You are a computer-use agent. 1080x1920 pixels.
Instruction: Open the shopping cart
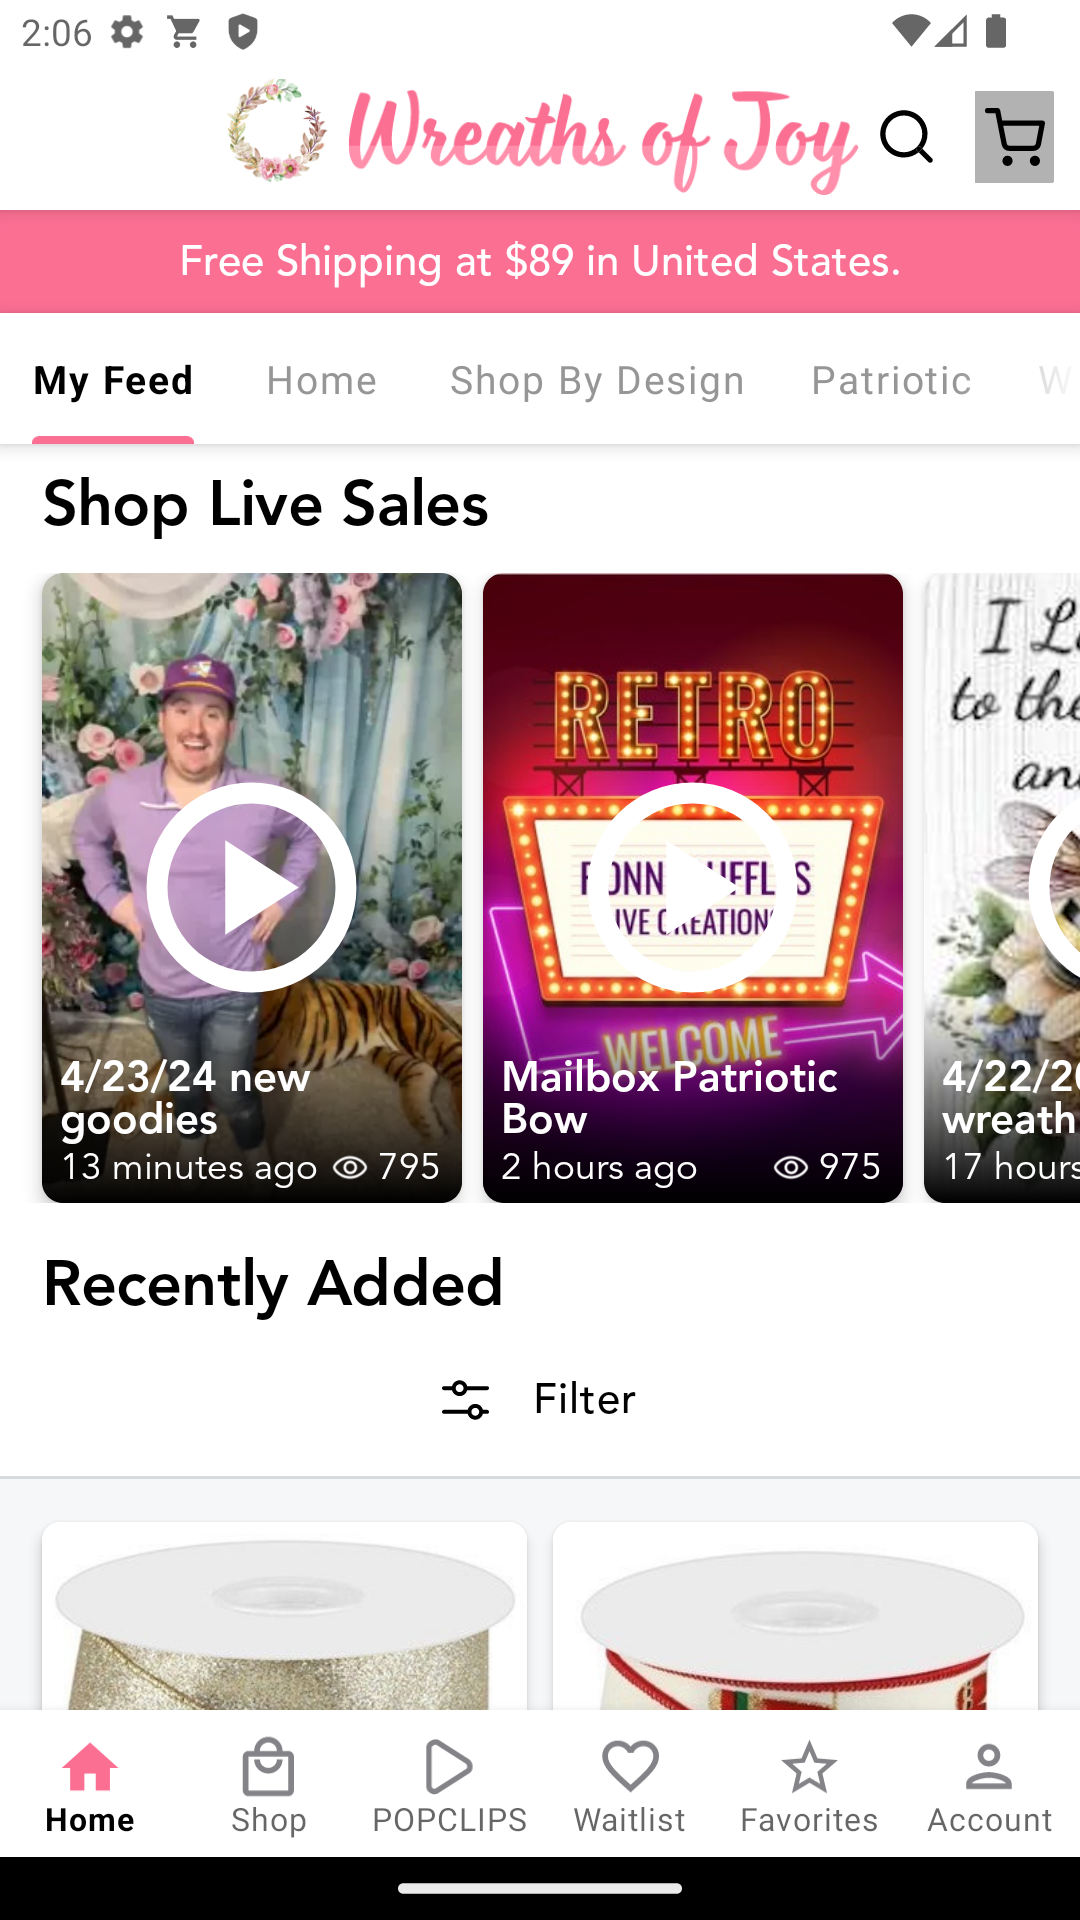tap(1014, 137)
